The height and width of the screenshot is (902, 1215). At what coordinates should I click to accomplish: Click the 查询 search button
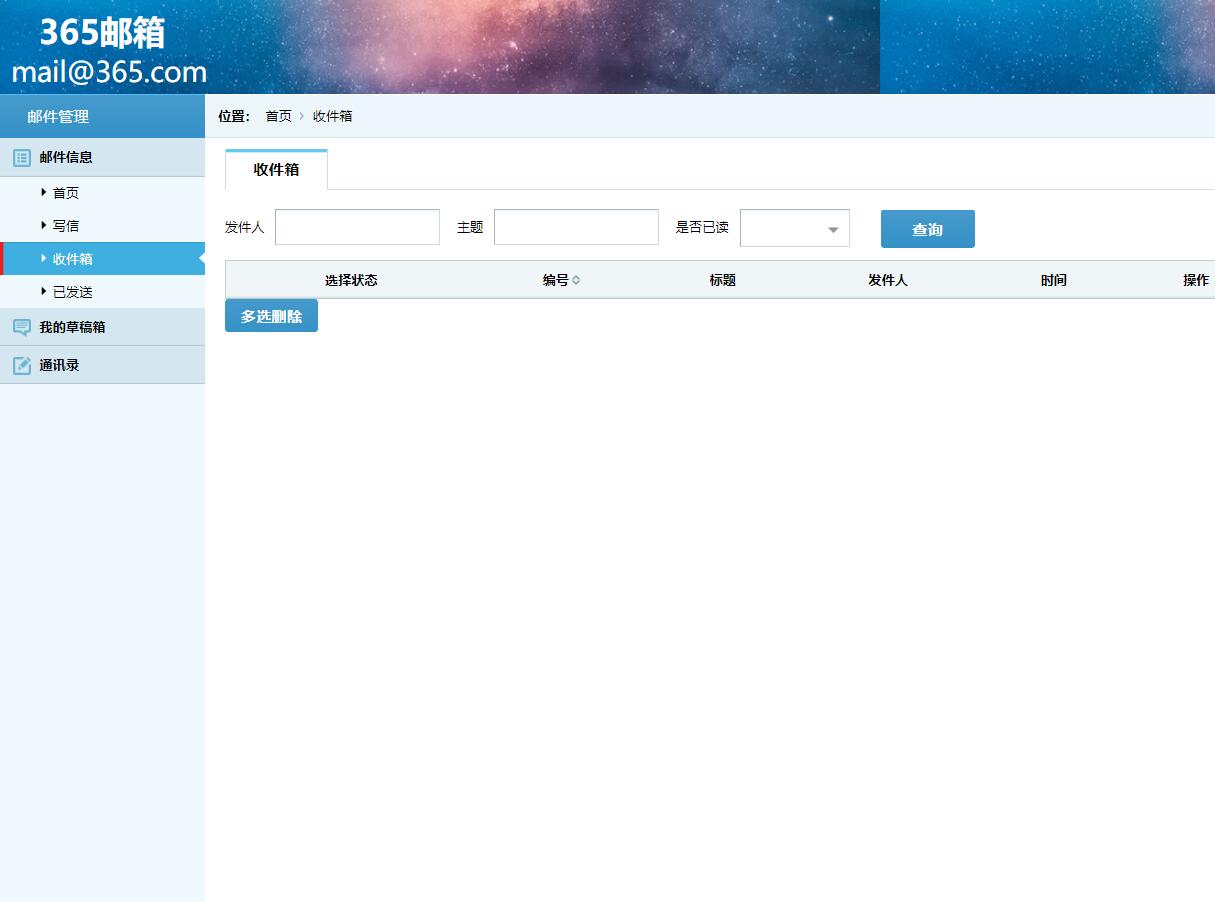[927, 228]
